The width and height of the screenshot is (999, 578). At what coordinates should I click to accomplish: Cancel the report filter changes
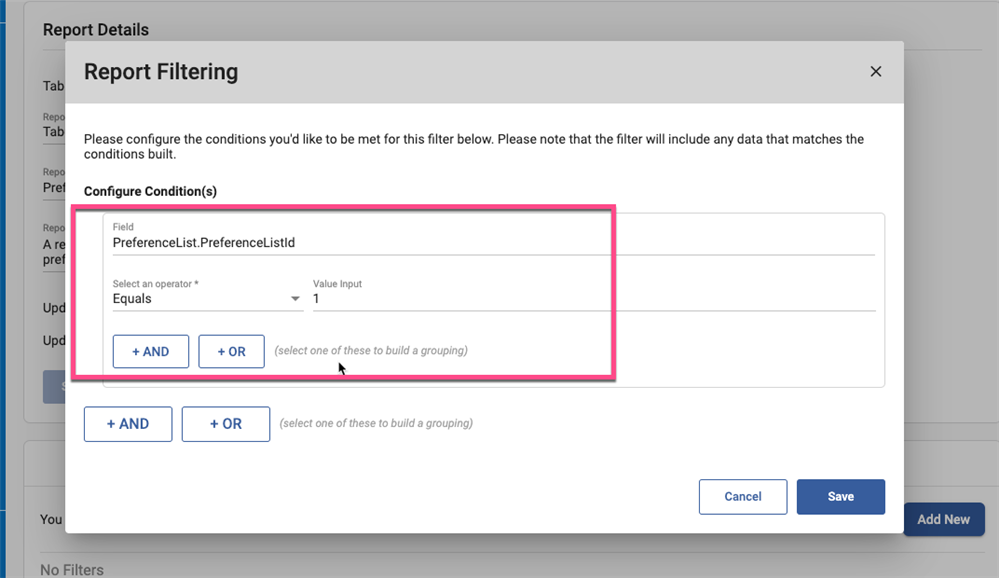(742, 497)
